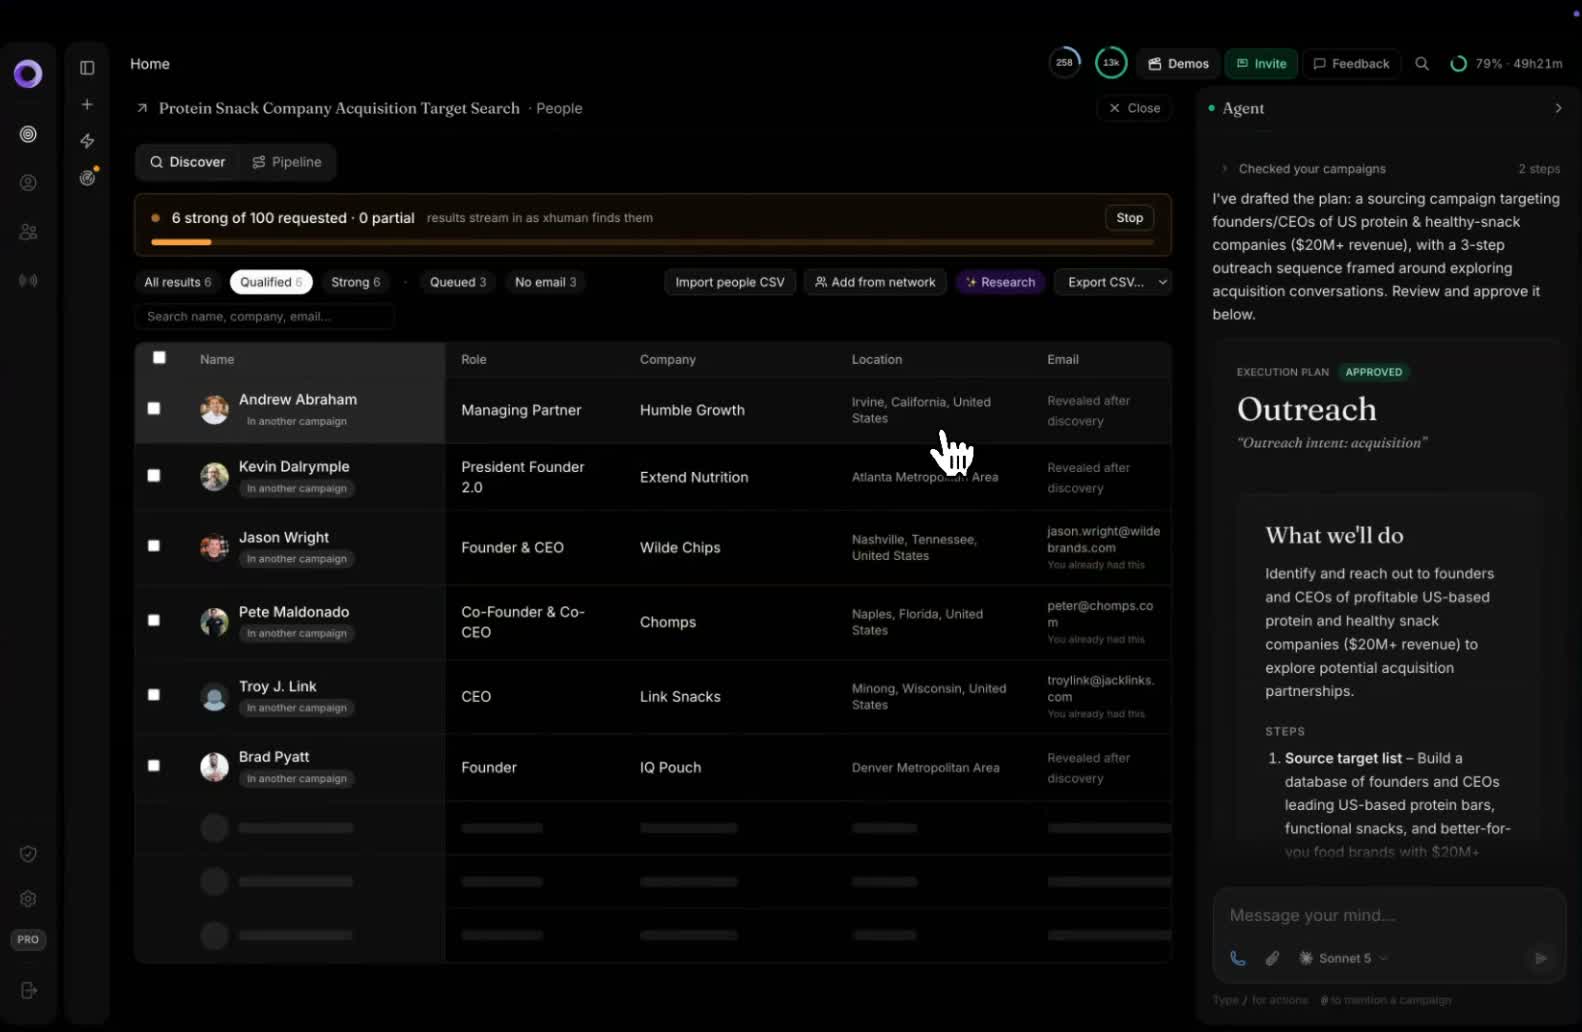The width and height of the screenshot is (1582, 1032).
Task: Click the Invite button
Action: (1261, 64)
